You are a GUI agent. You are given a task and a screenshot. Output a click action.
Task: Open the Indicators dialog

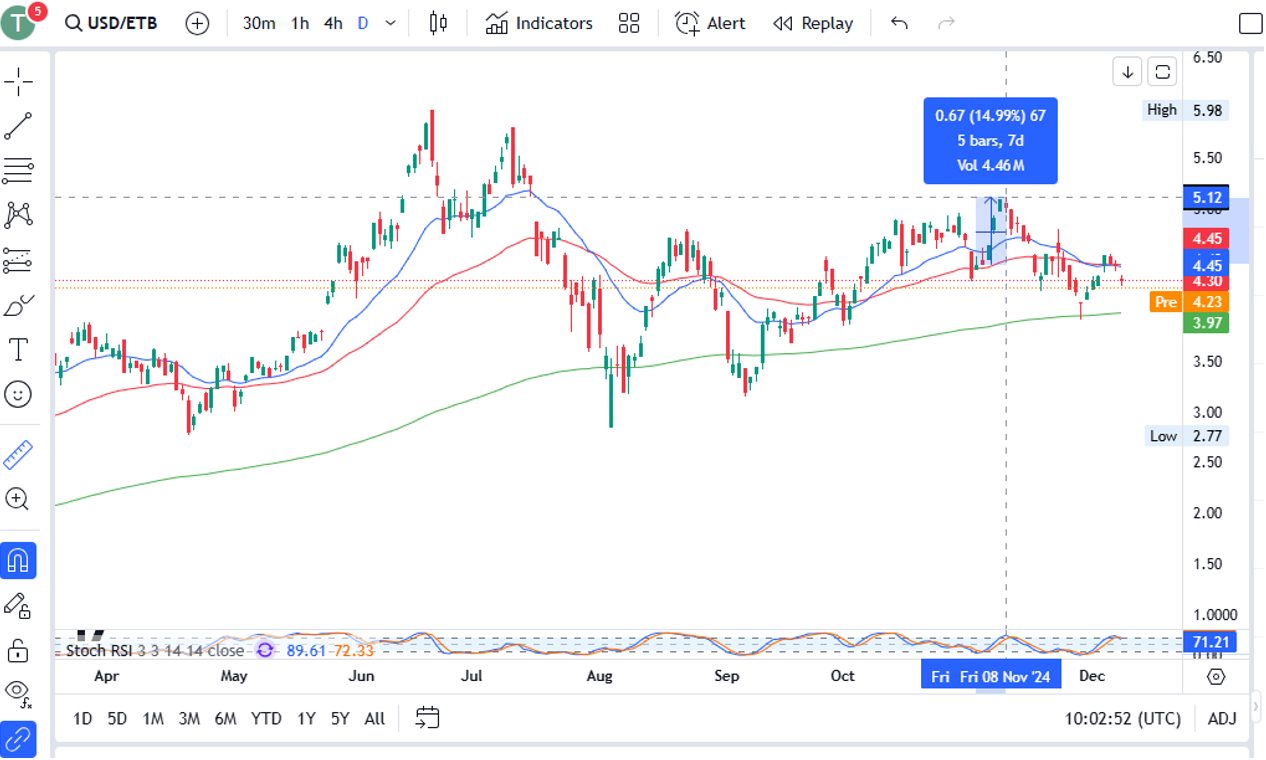[x=539, y=23]
